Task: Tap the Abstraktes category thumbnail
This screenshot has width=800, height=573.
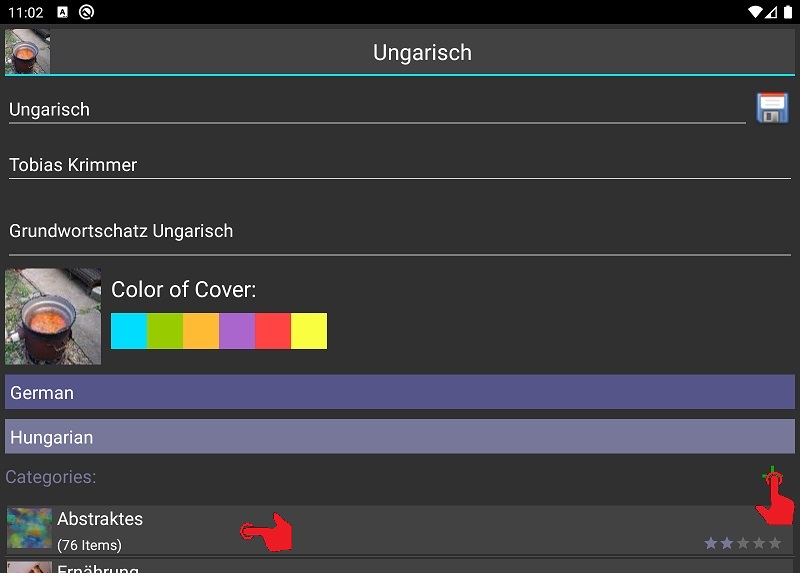Action: pos(30,528)
